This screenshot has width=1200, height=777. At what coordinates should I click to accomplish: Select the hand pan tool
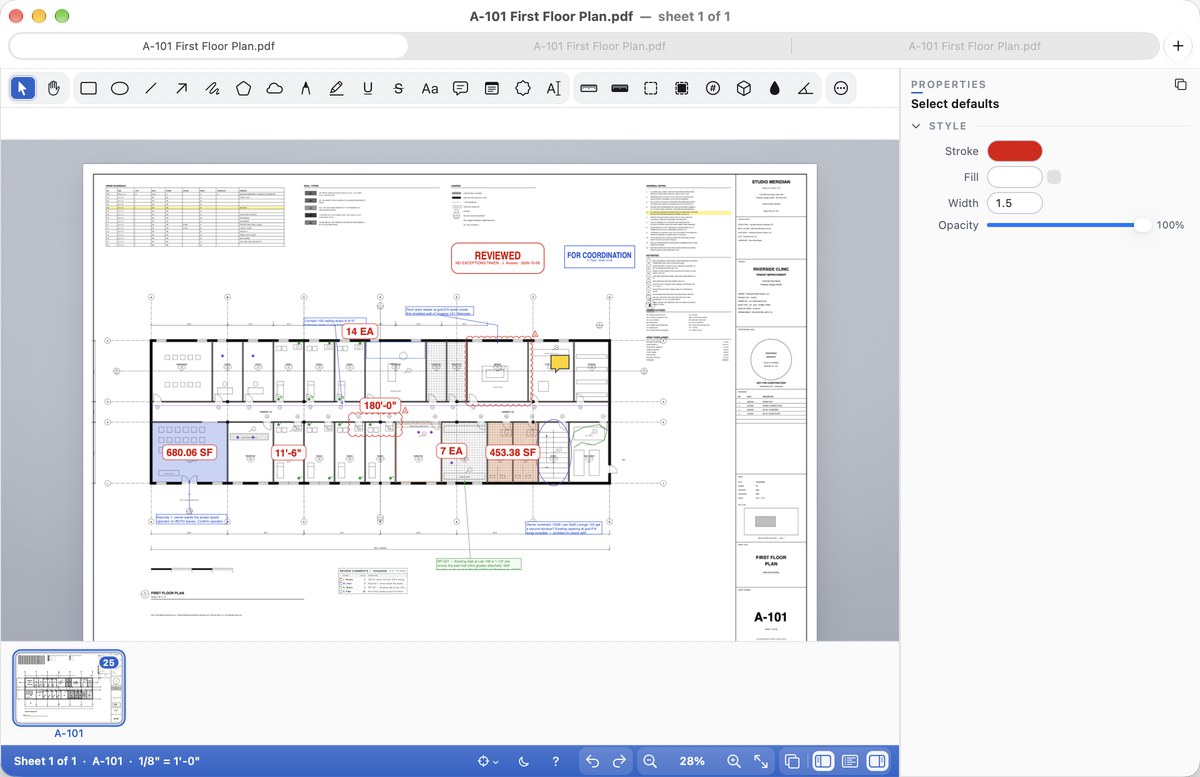pyautogui.click(x=53, y=88)
